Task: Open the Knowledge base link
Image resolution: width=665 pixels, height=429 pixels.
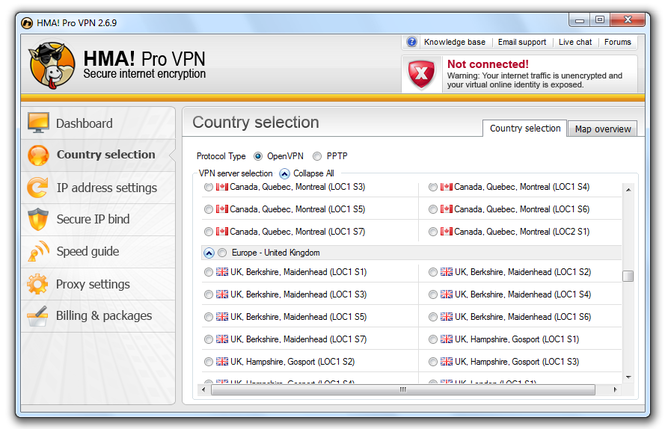Action: (x=454, y=42)
